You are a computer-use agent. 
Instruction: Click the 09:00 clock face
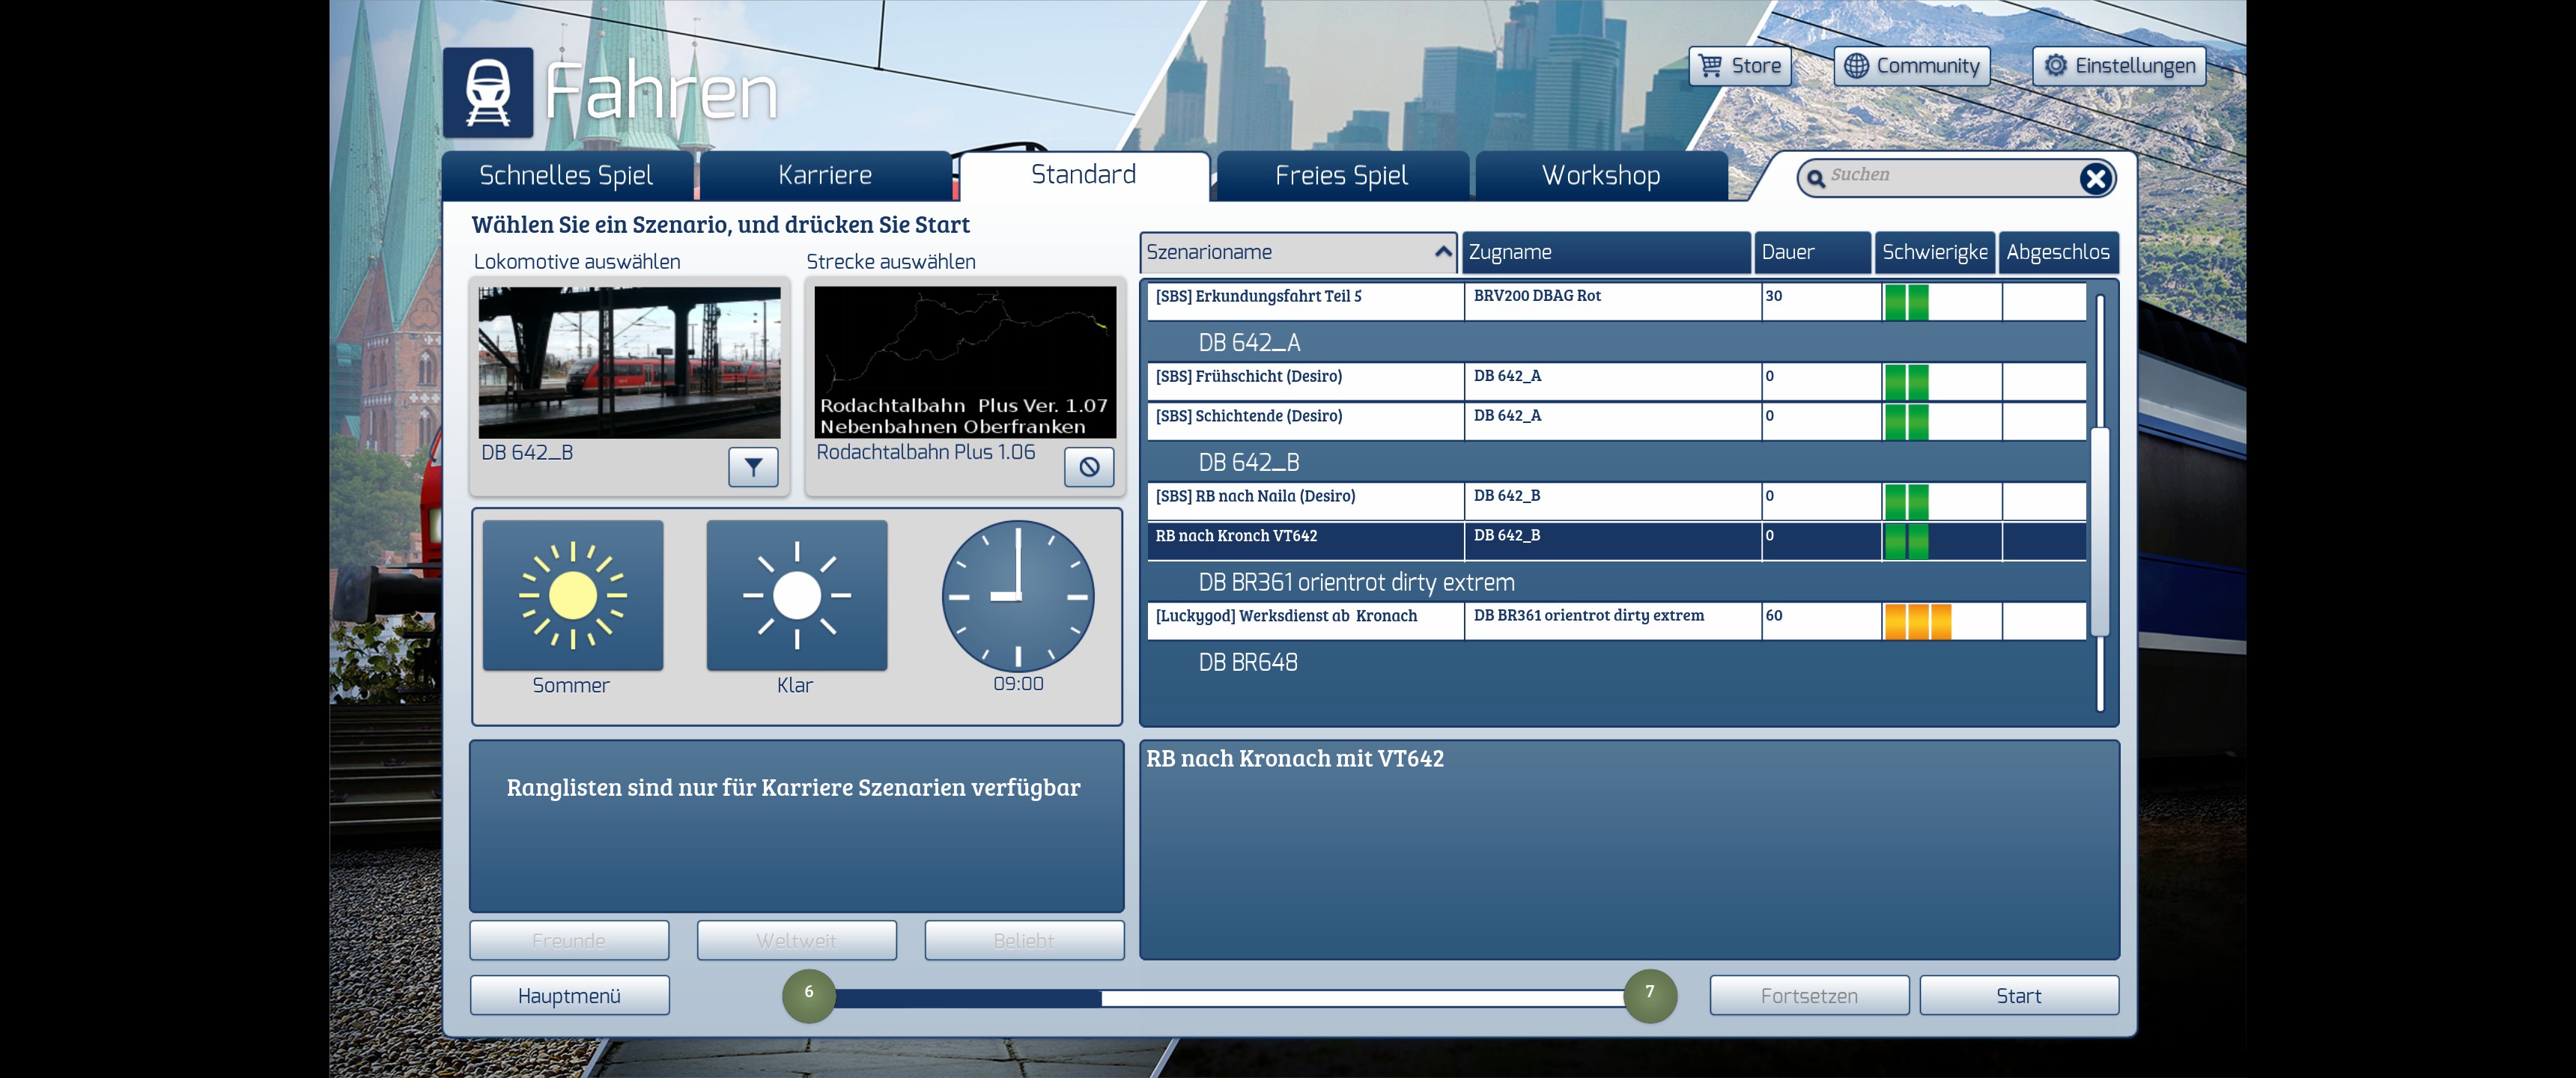(1018, 596)
